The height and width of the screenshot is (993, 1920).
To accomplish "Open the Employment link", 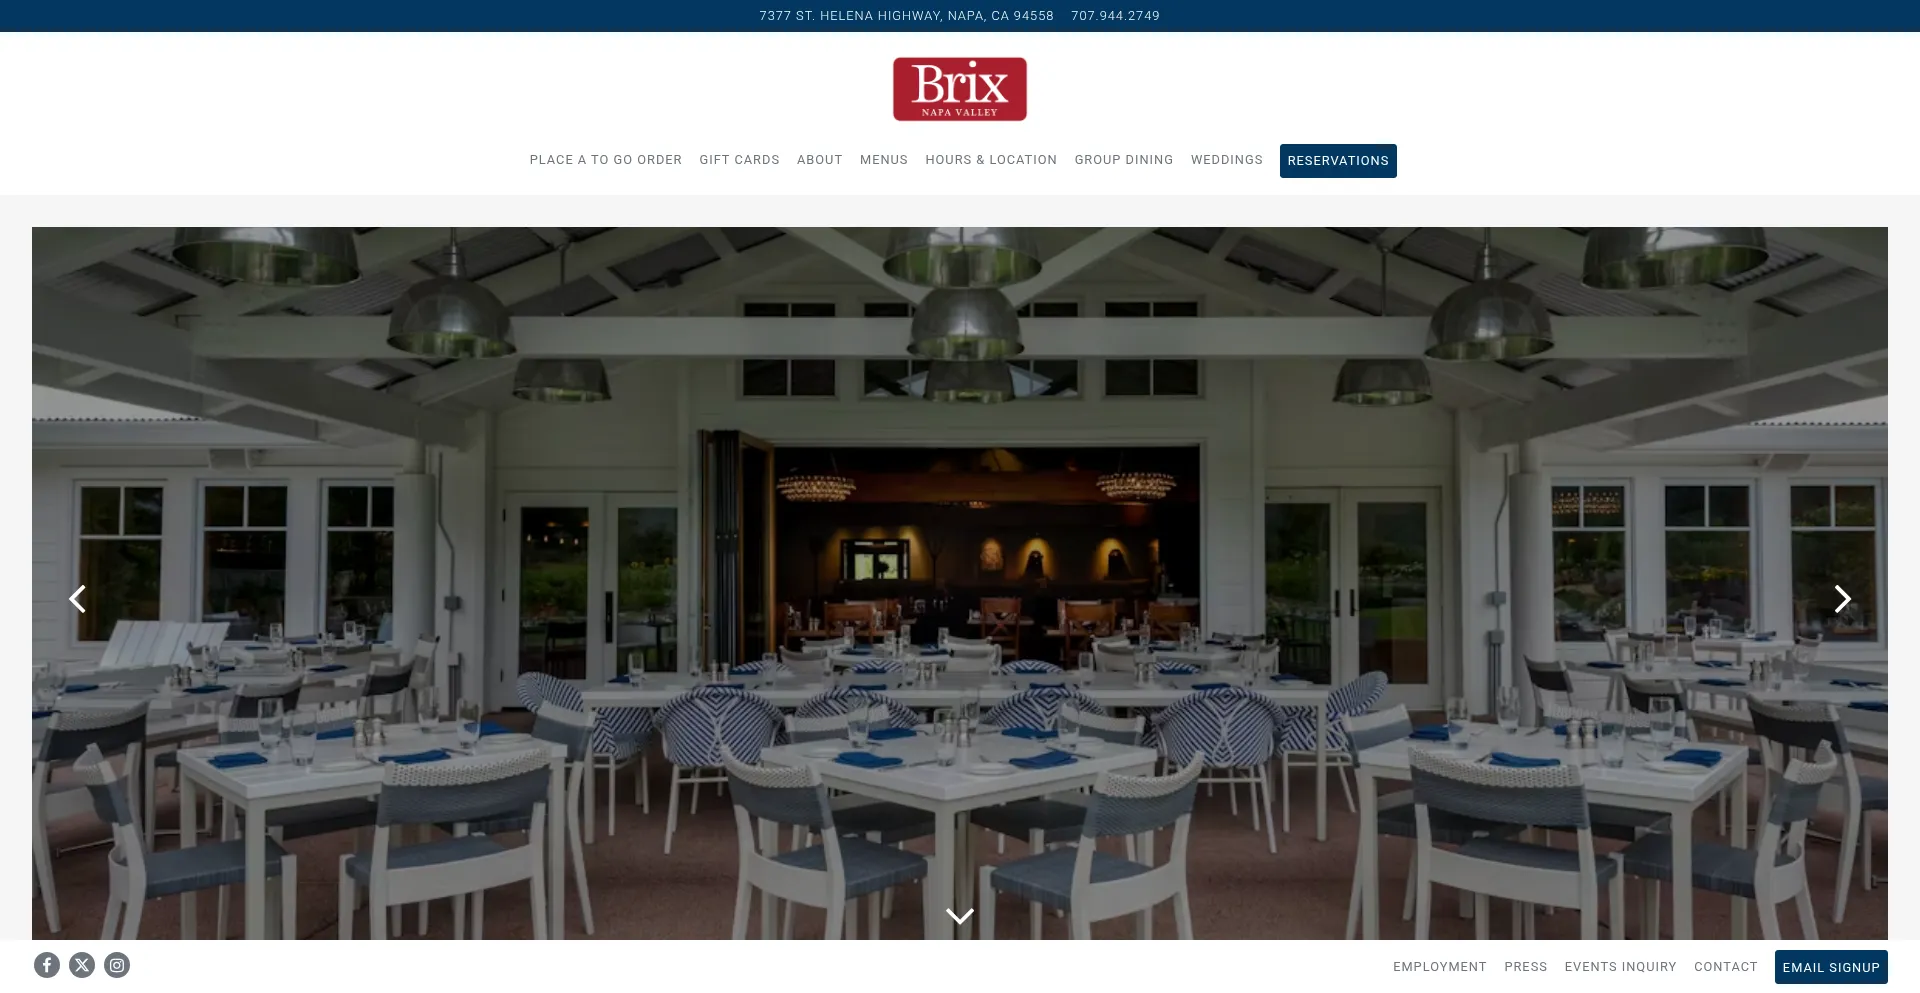I will pos(1440,967).
